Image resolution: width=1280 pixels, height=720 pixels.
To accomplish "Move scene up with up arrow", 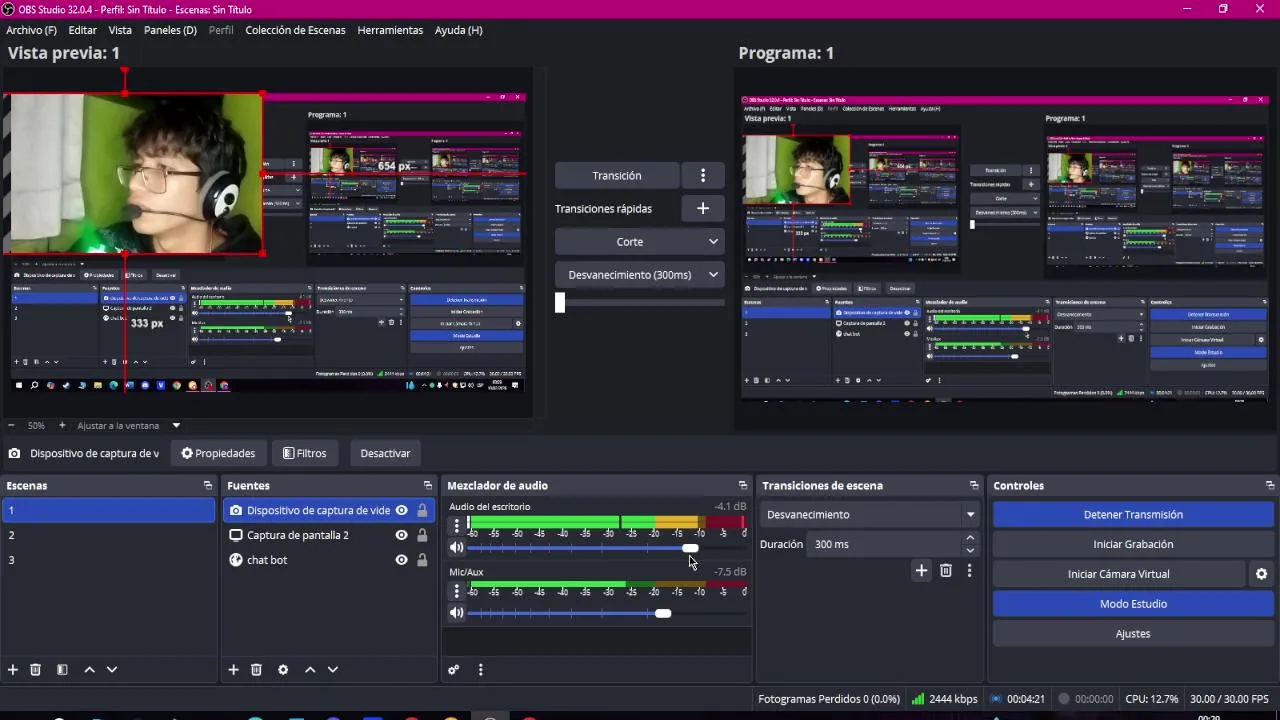I will coord(89,669).
